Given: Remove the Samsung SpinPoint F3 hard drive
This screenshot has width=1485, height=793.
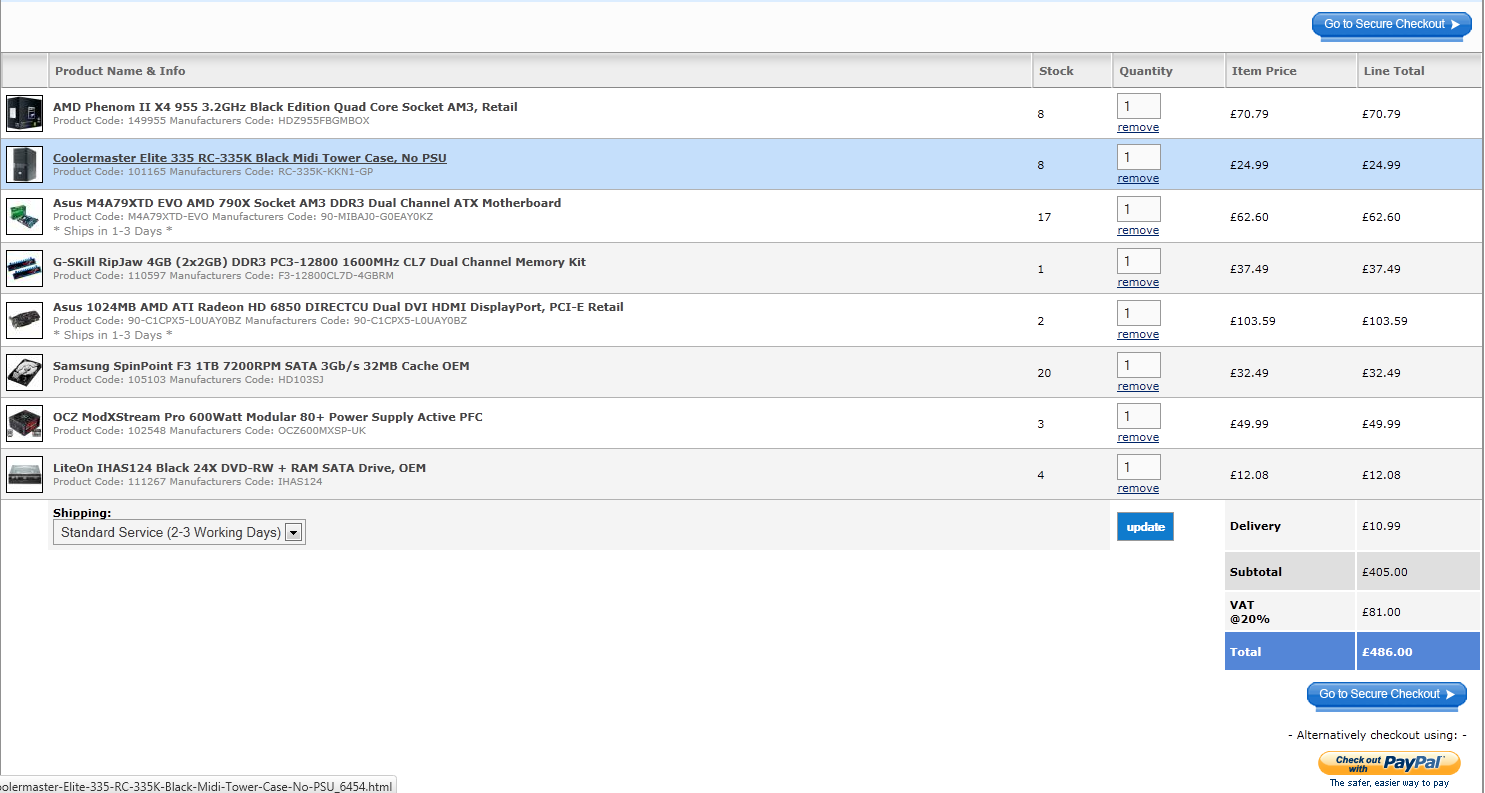Looking at the screenshot, I should [1138, 387].
